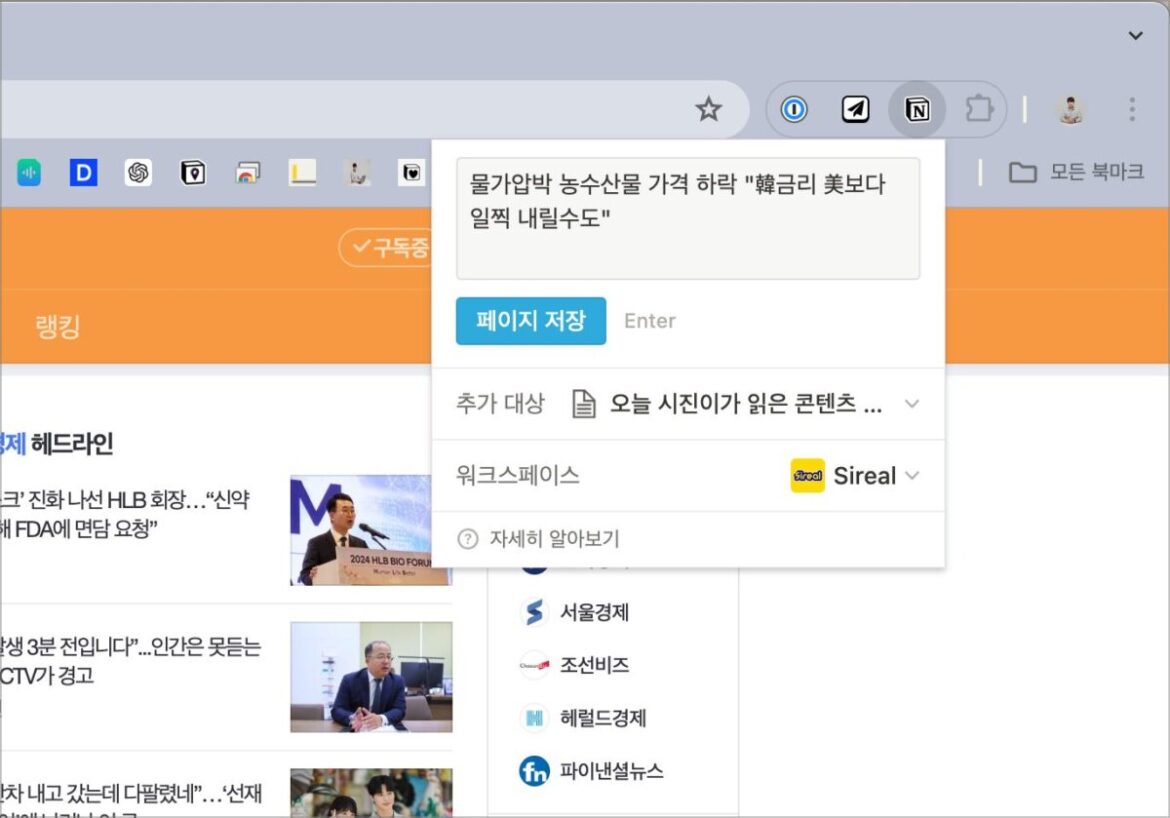
Task: Edit the clipped page title text field
Action: click(x=687, y=218)
